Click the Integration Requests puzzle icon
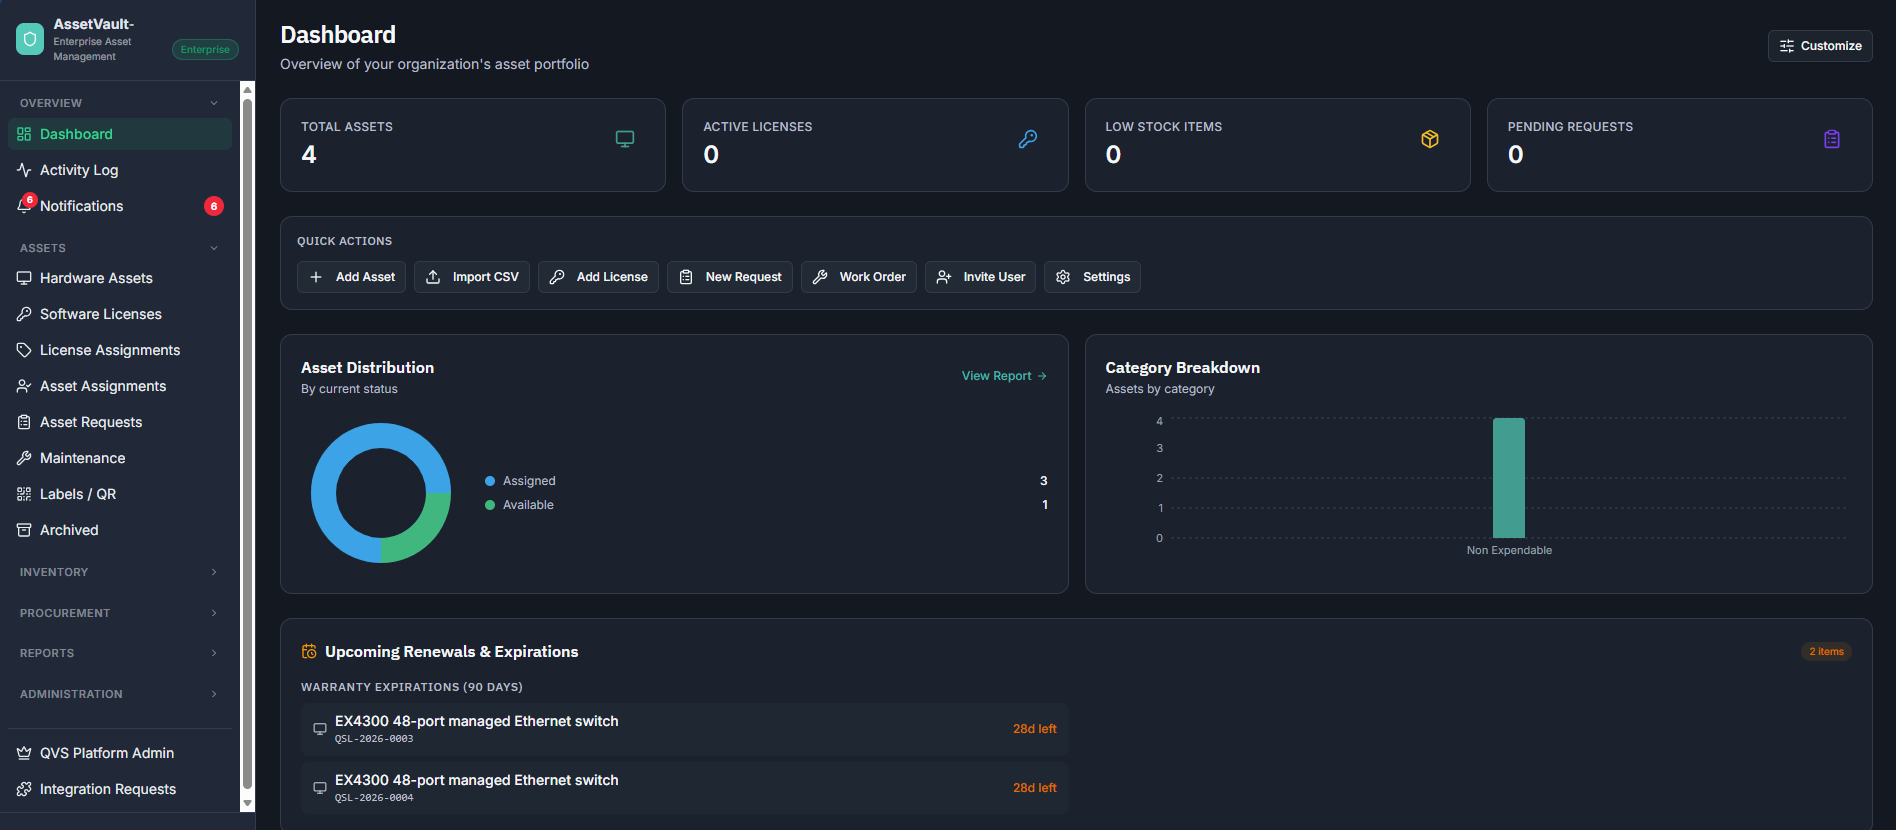The width and height of the screenshot is (1896, 830). pos(24,789)
